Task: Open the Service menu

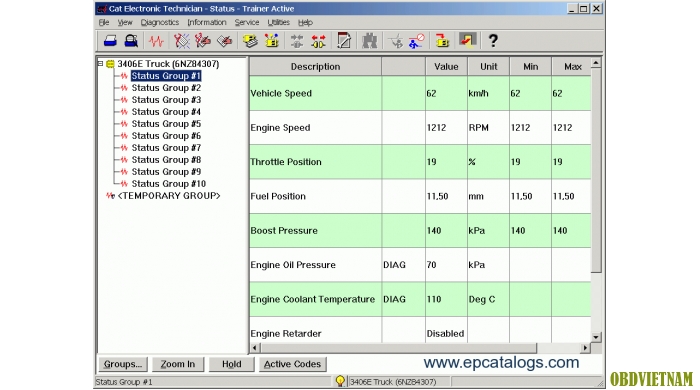Action: pos(246,22)
